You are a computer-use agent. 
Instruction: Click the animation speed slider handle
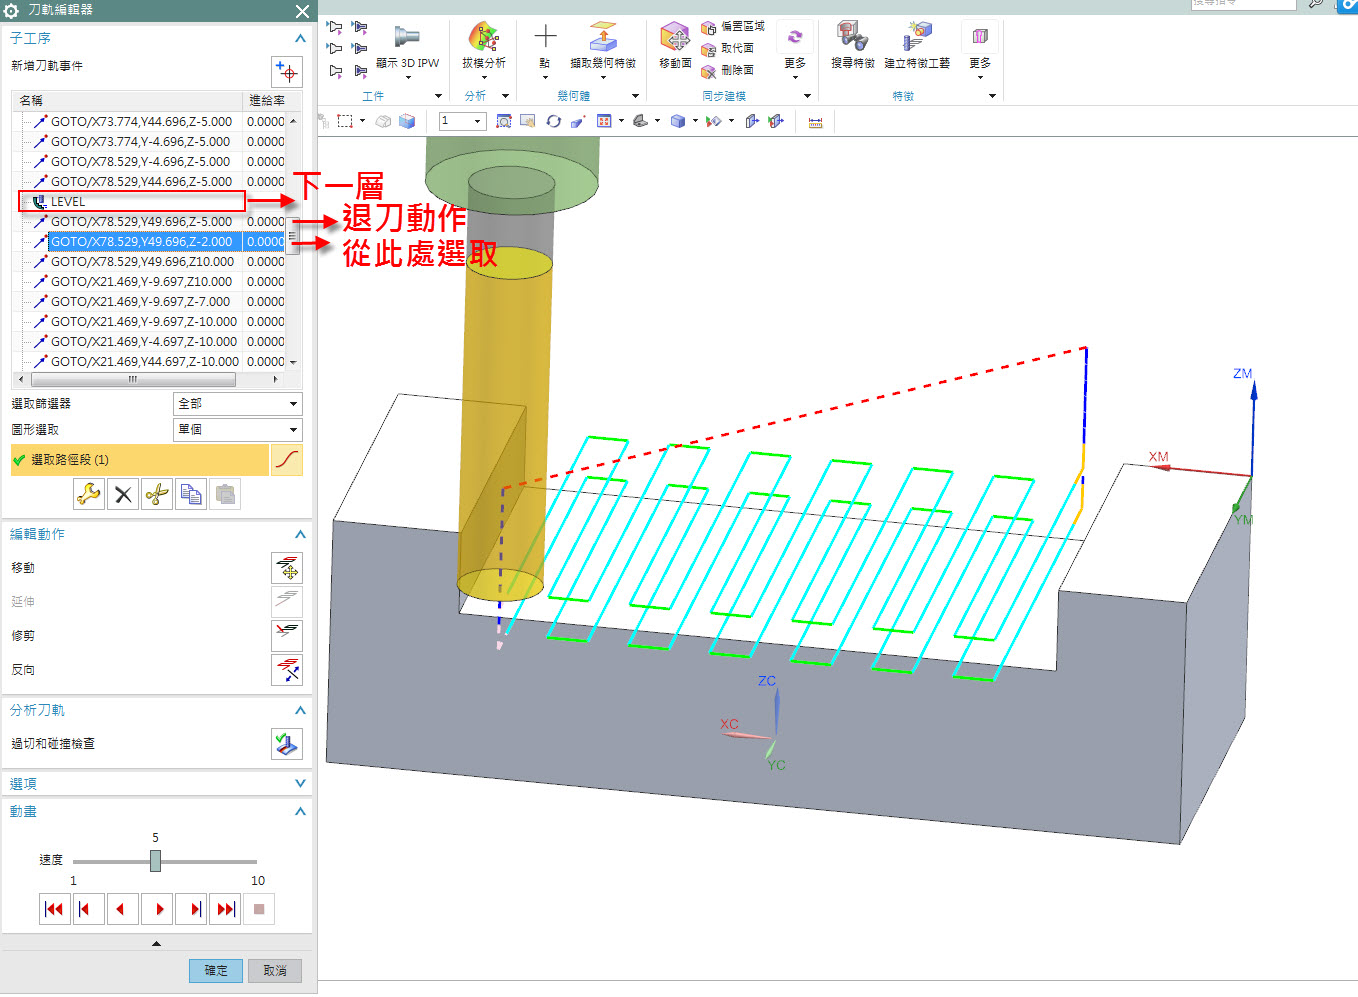click(155, 861)
